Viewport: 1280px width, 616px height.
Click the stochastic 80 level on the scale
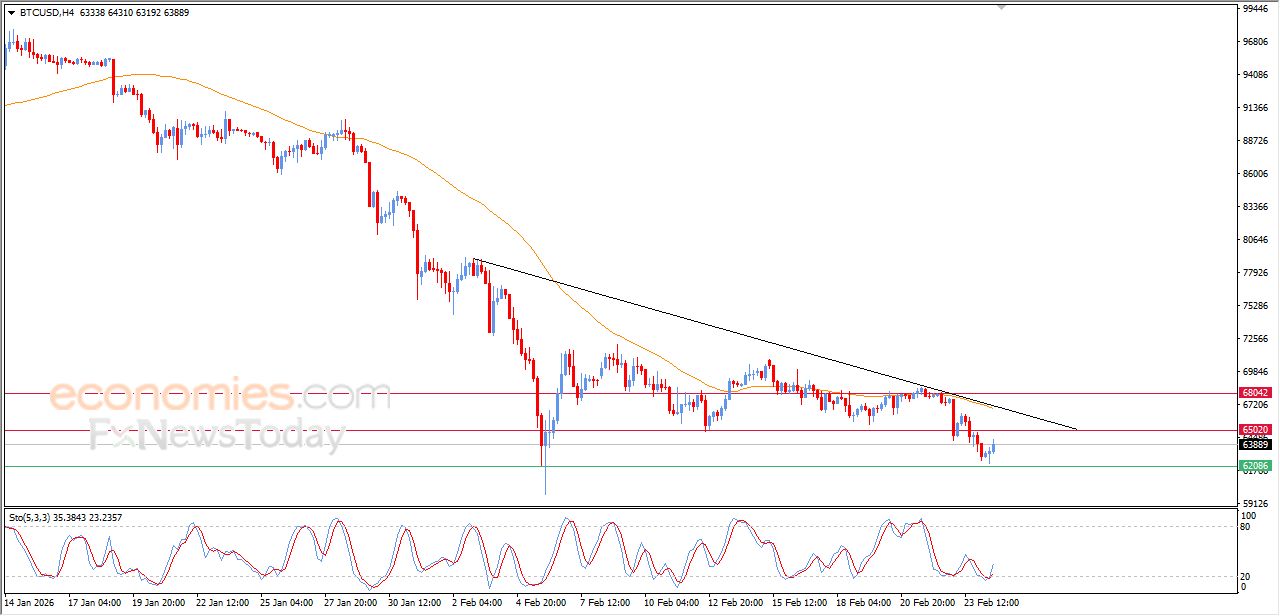(1248, 526)
